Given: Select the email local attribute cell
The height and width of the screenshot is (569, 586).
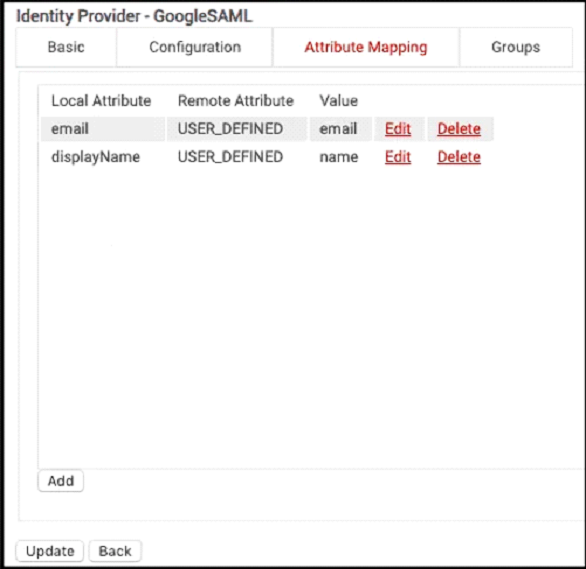Looking at the screenshot, I should (103, 129).
